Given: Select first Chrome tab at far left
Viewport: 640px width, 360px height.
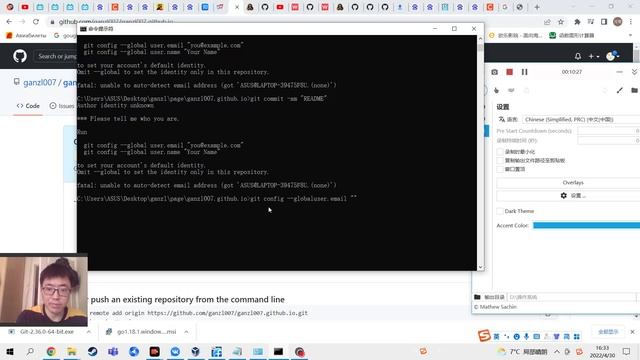Looking at the screenshot, I should coord(10,7).
